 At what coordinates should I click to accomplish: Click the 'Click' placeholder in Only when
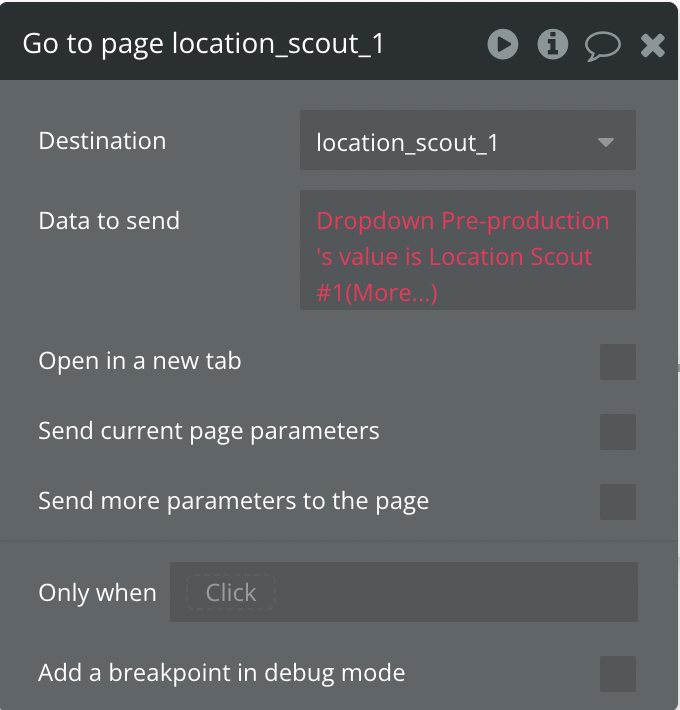click(x=231, y=593)
